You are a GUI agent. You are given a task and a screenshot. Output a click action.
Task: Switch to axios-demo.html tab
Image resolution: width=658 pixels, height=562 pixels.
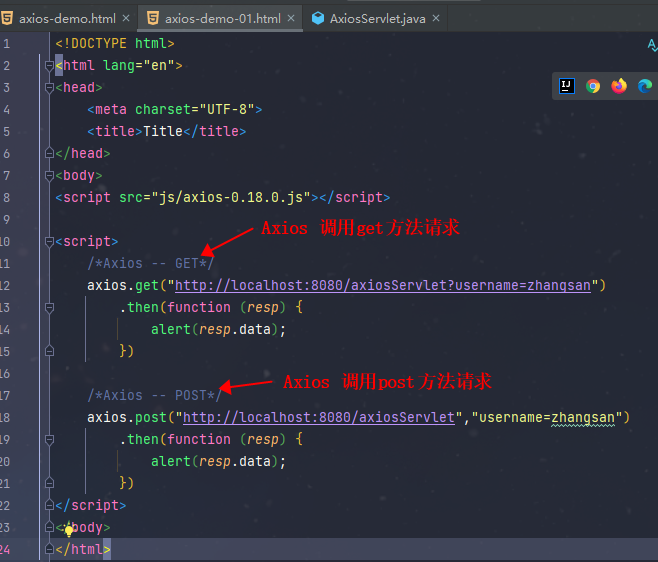[67, 18]
